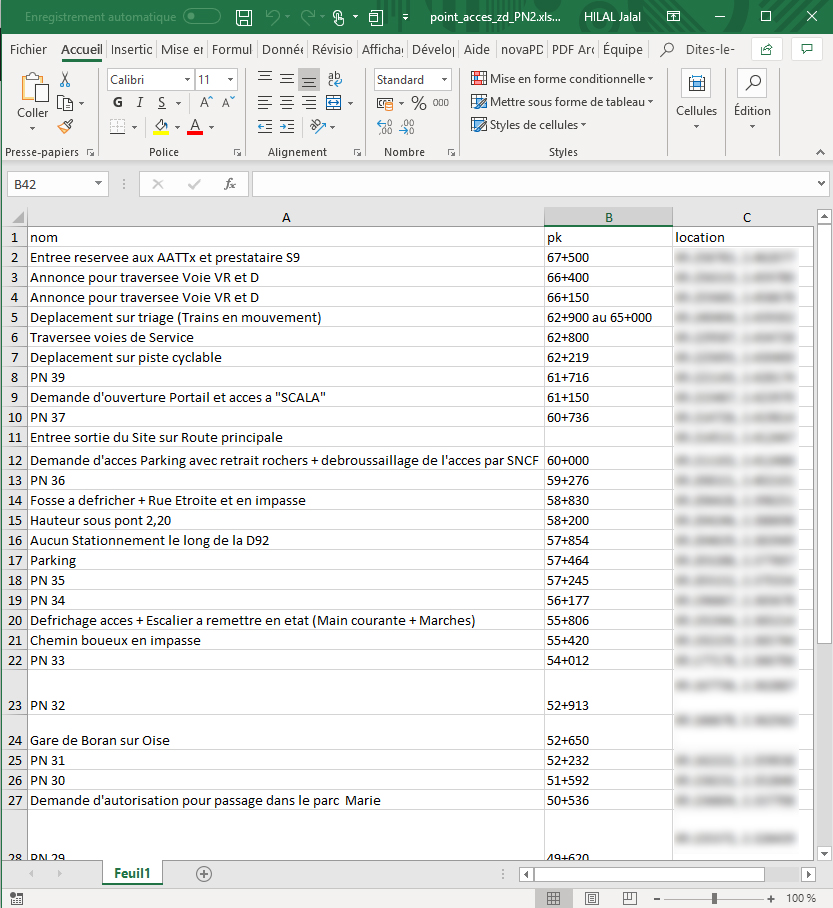The width and height of the screenshot is (833, 908).
Task: Apply cell borders icon
Action: point(118,127)
